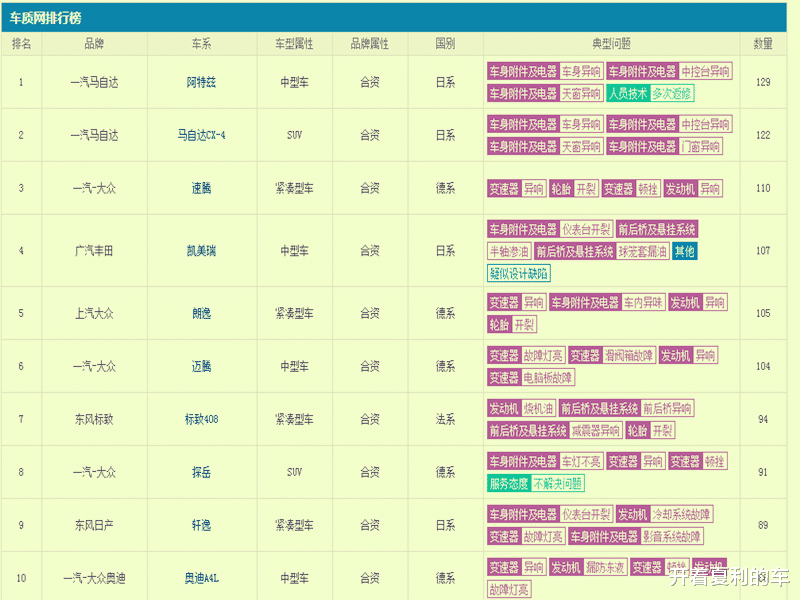Click the 服务态度 不解决问题 tag
The height and width of the screenshot is (600, 800).
coord(536,484)
